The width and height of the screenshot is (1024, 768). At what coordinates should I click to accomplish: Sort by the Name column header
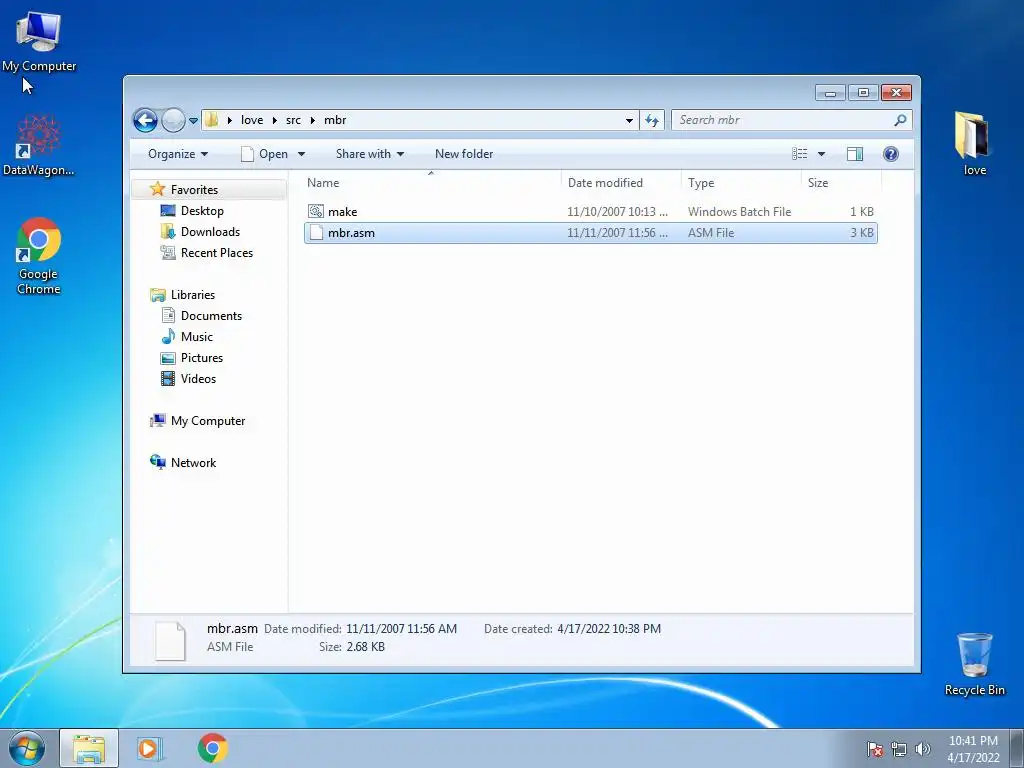click(431, 183)
